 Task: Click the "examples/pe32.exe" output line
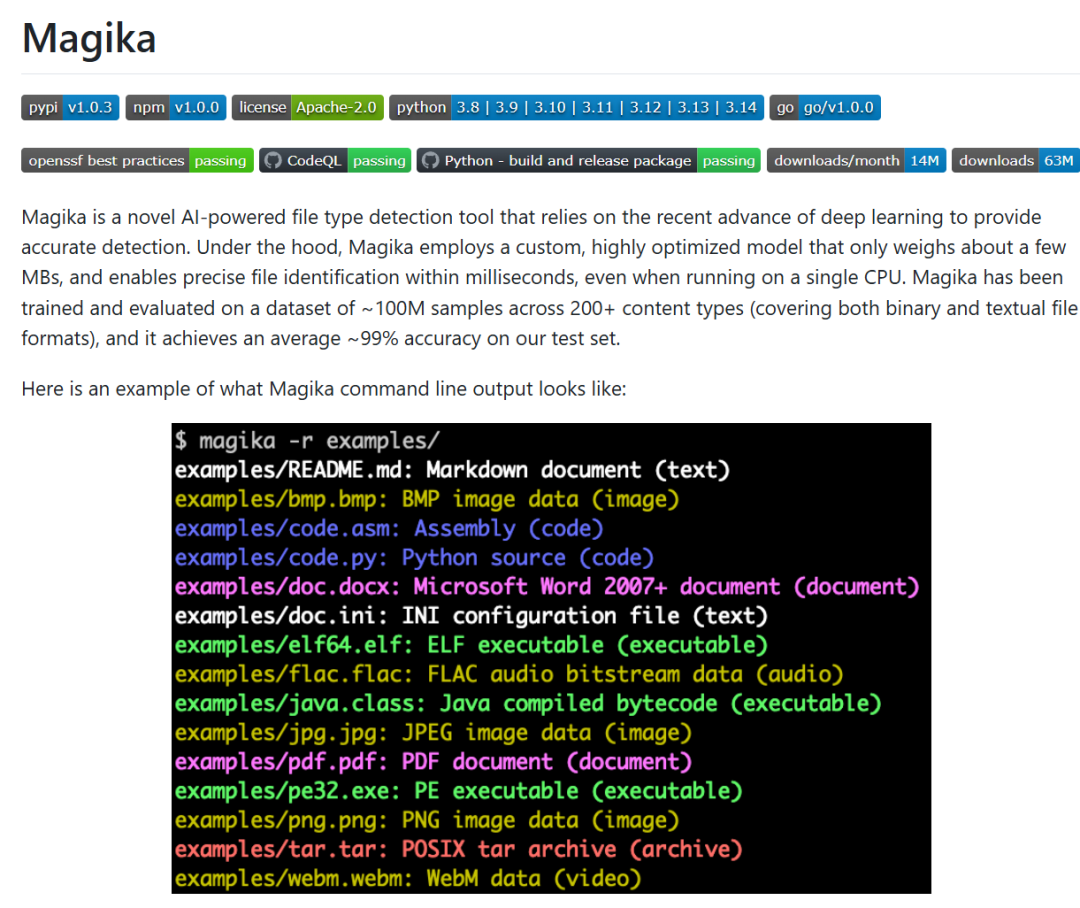coord(459,791)
